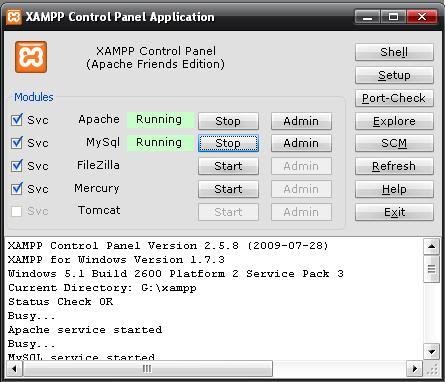
Task: Refresh the module status
Action: tap(394, 166)
